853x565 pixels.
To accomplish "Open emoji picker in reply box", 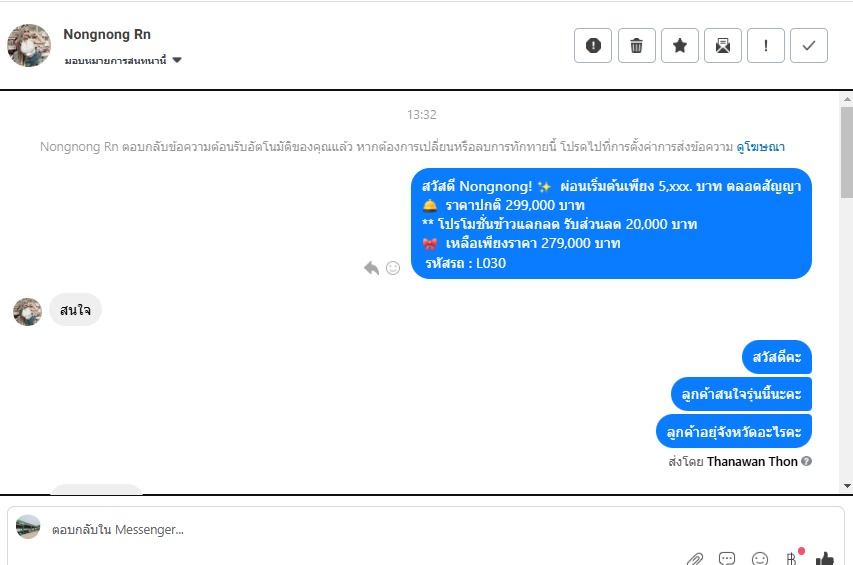I will (x=759, y=558).
